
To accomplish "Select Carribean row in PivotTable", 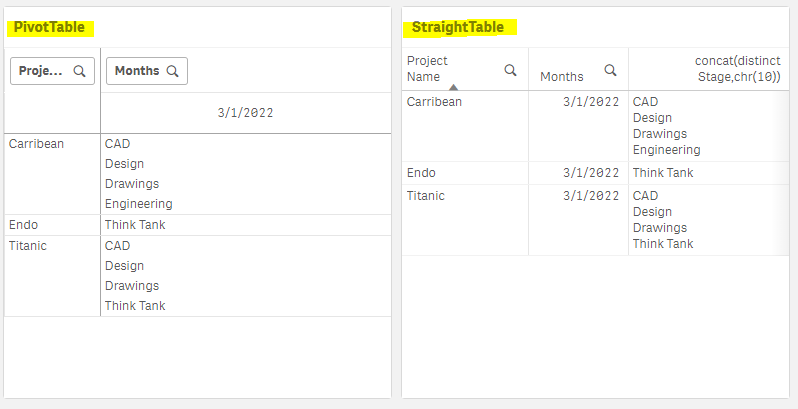I will click(36, 144).
